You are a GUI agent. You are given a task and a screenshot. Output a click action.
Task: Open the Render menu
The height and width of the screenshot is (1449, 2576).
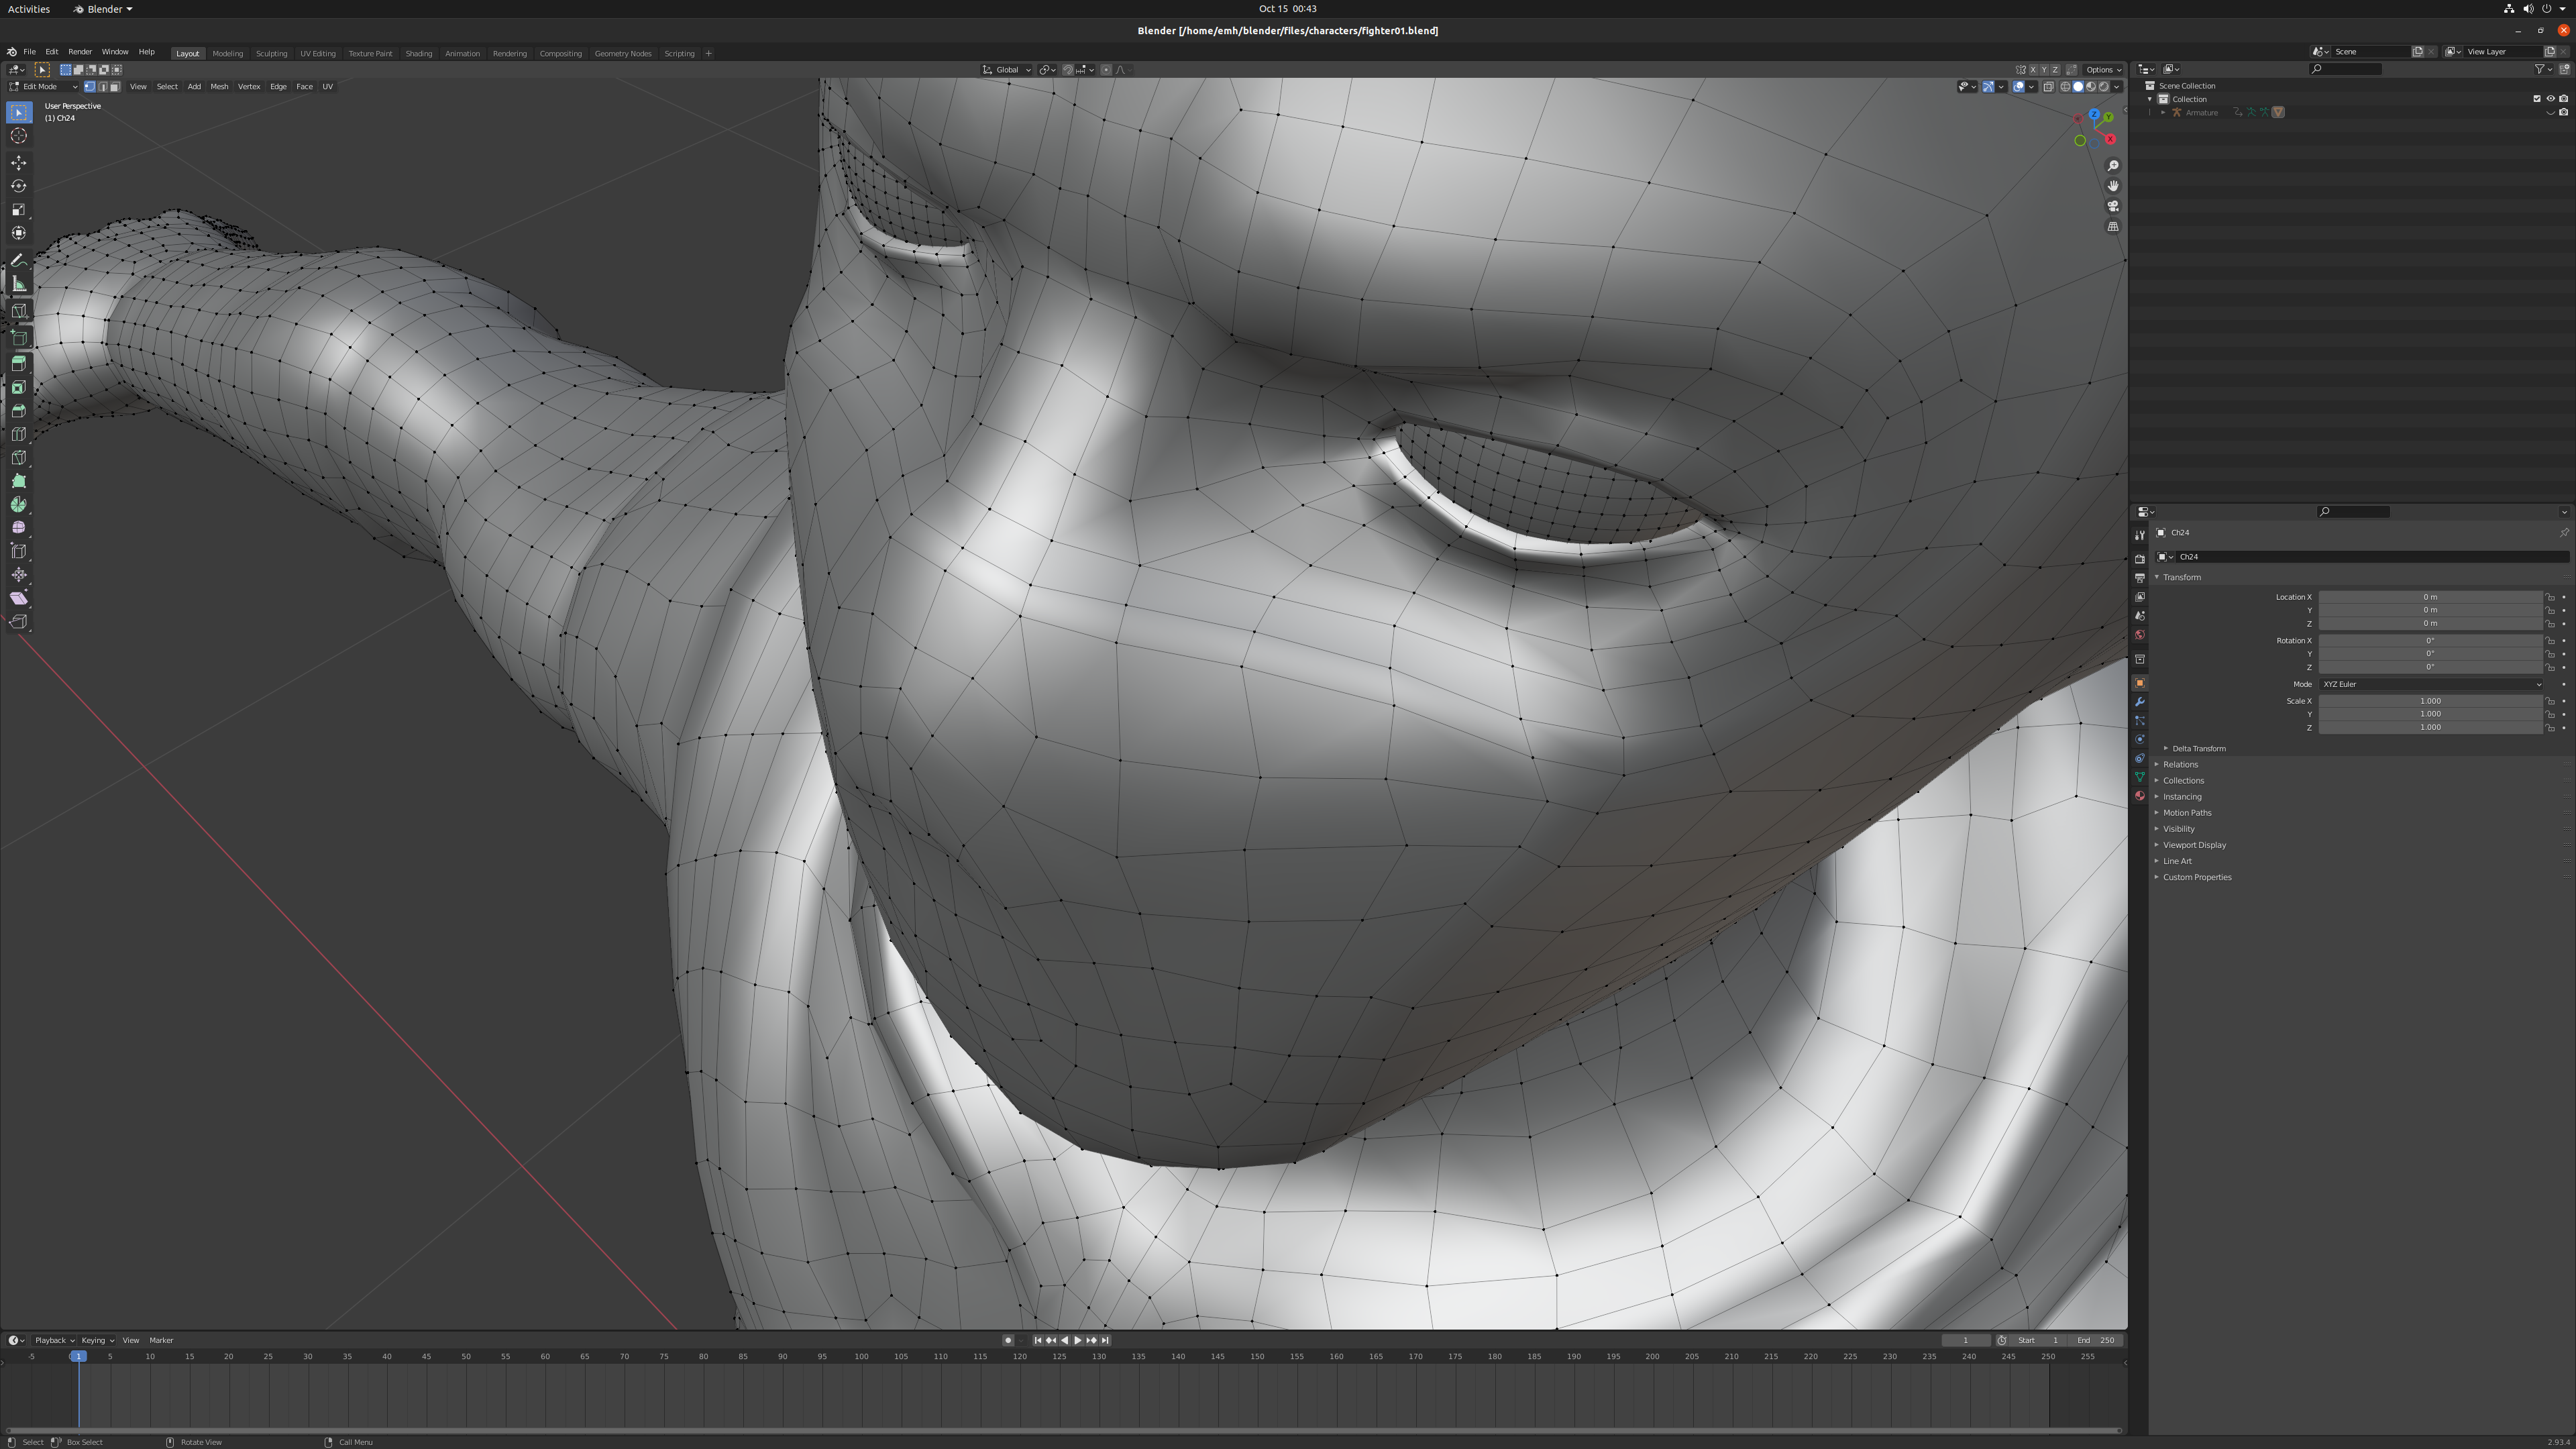click(80, 52)
